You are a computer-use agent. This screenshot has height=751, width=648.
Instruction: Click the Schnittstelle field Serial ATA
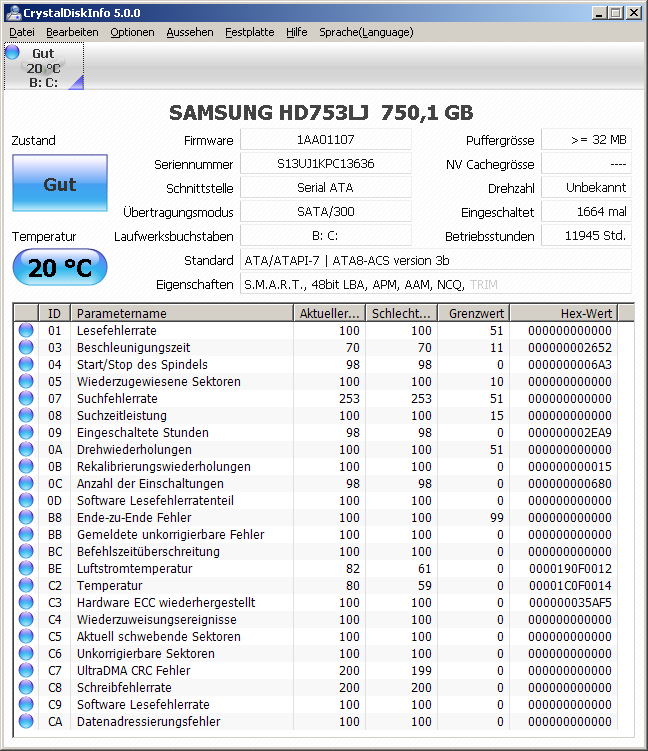point(326,188)
